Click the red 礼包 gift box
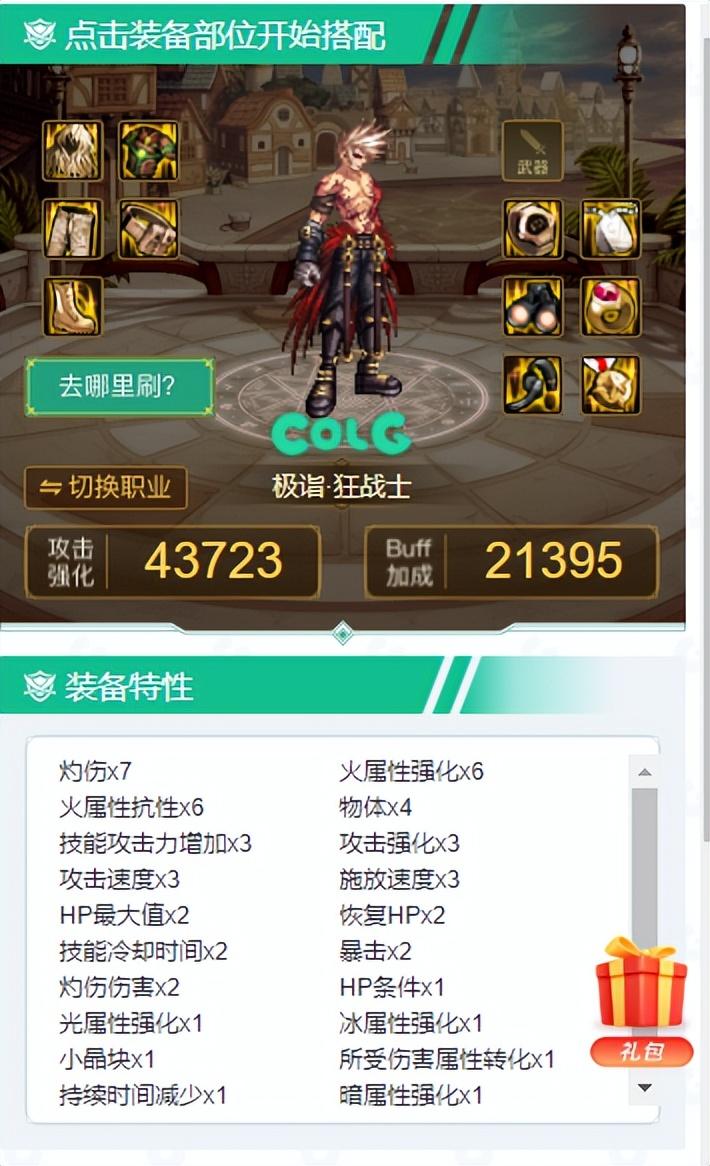Image resolution: width=710 pixels, height=1166 pixels. [x=642, y=1001]
